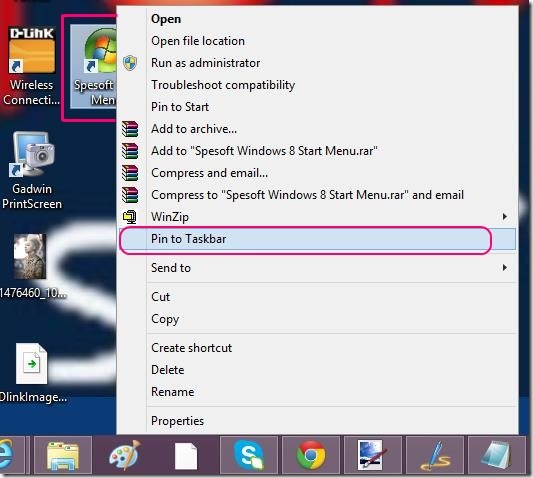Expand the WinZip submenu arrow
This screenshot has width=533, height=478.
pyautogui.click(x=505, y=217)
